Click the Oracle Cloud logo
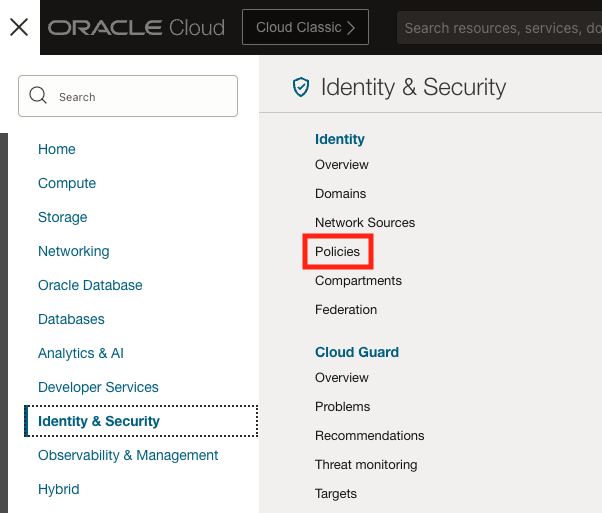 pos(136,27)
